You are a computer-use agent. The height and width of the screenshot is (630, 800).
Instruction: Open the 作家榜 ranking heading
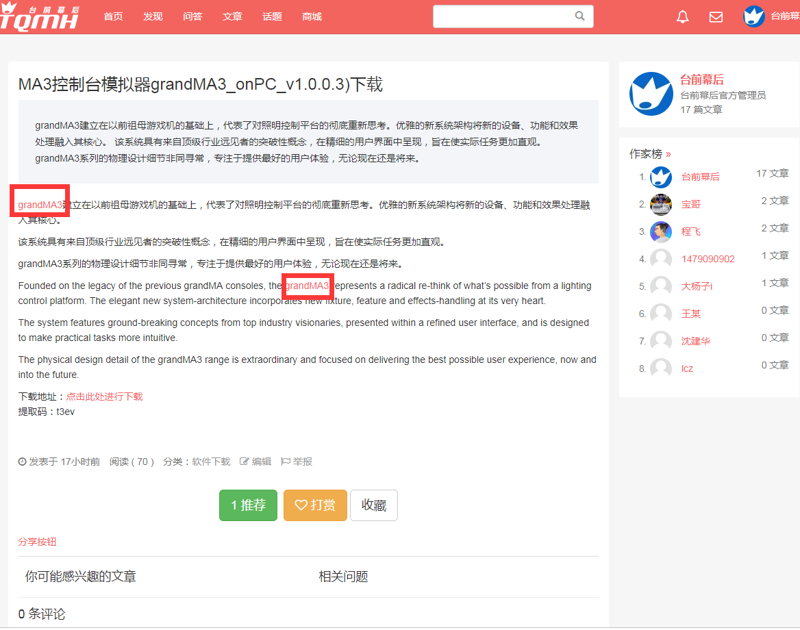[650, 154]
